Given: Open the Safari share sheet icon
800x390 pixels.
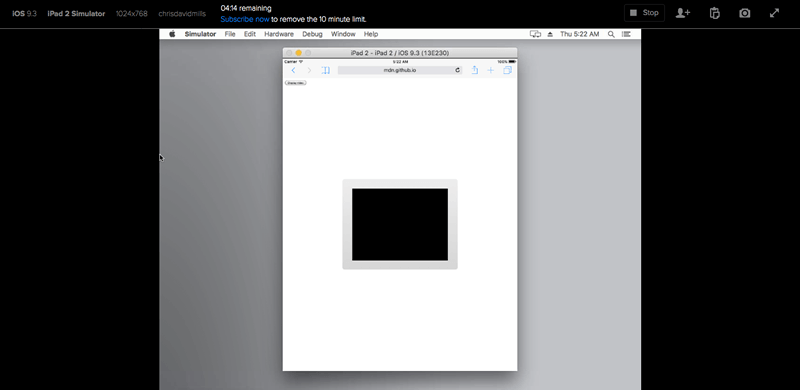Looking at the screenshot, I should coord(474,70).
